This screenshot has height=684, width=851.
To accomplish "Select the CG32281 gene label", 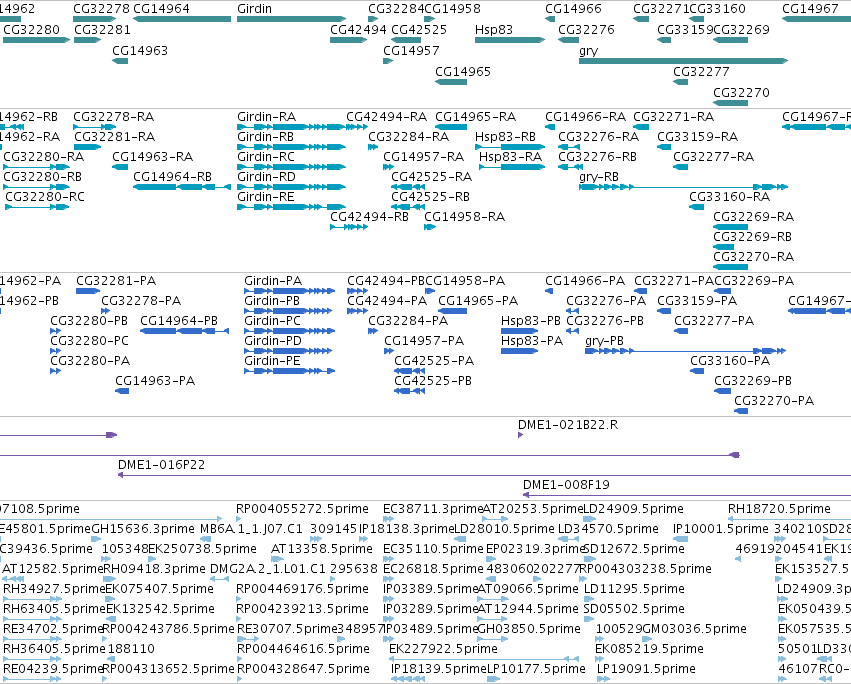I will pyautogui.click(x=102, y=29).
